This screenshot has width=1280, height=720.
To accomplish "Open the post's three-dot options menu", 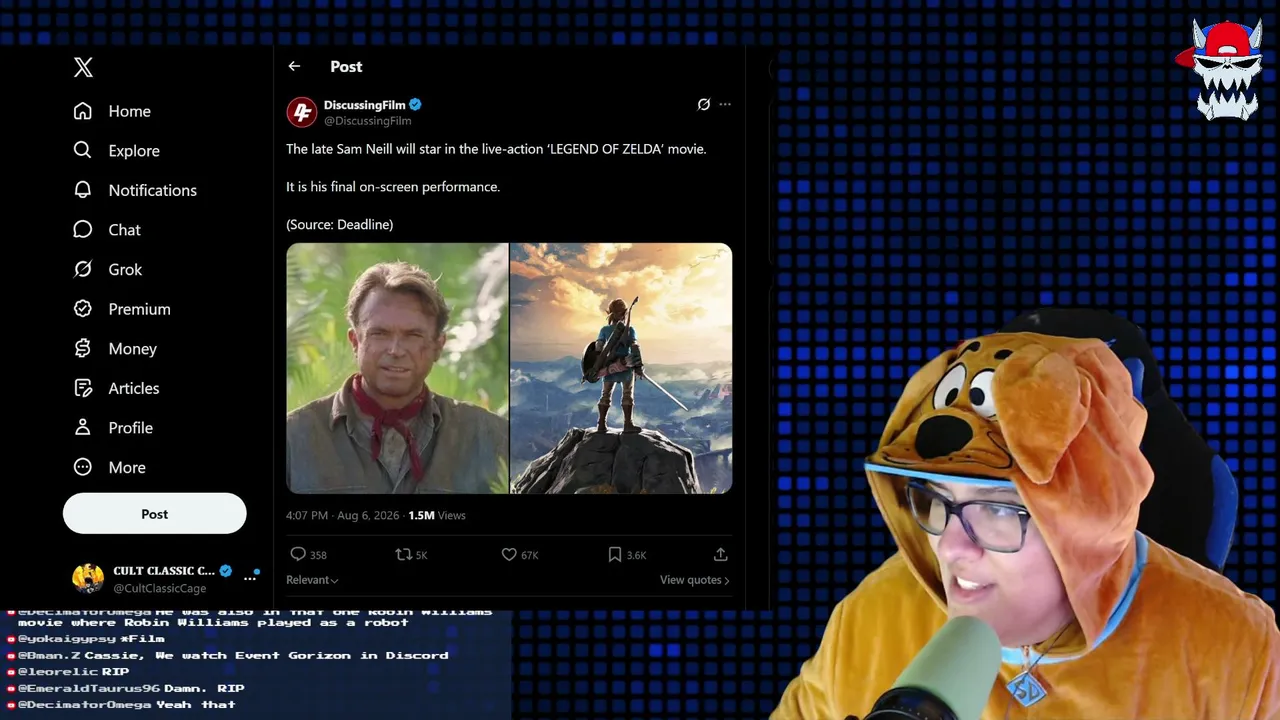I will click(725, 104).
